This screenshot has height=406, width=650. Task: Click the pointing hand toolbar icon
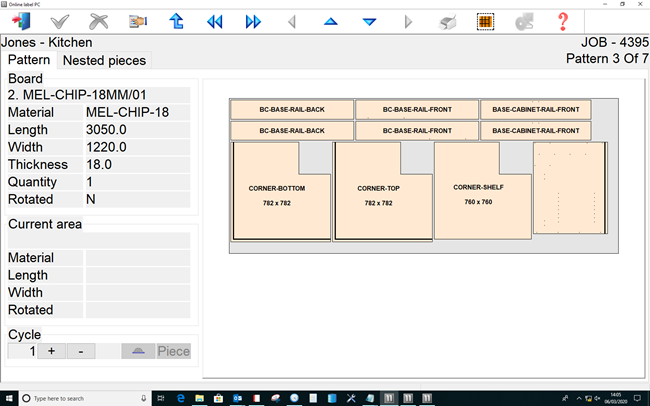click(137, 21)
